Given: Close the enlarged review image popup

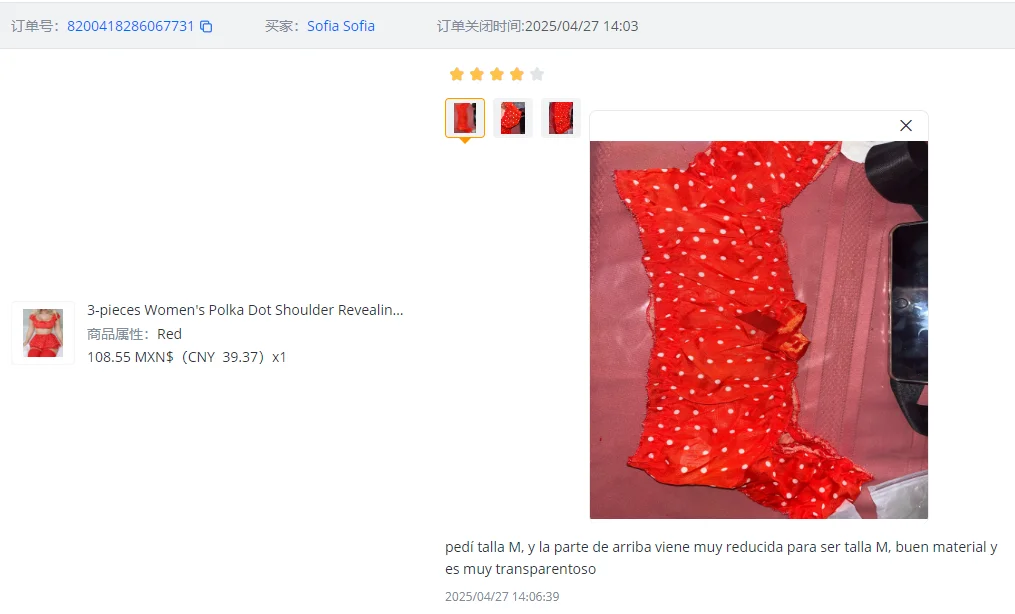Looking at the screenshot, I should pyautogui.click(x=906, y=126).
